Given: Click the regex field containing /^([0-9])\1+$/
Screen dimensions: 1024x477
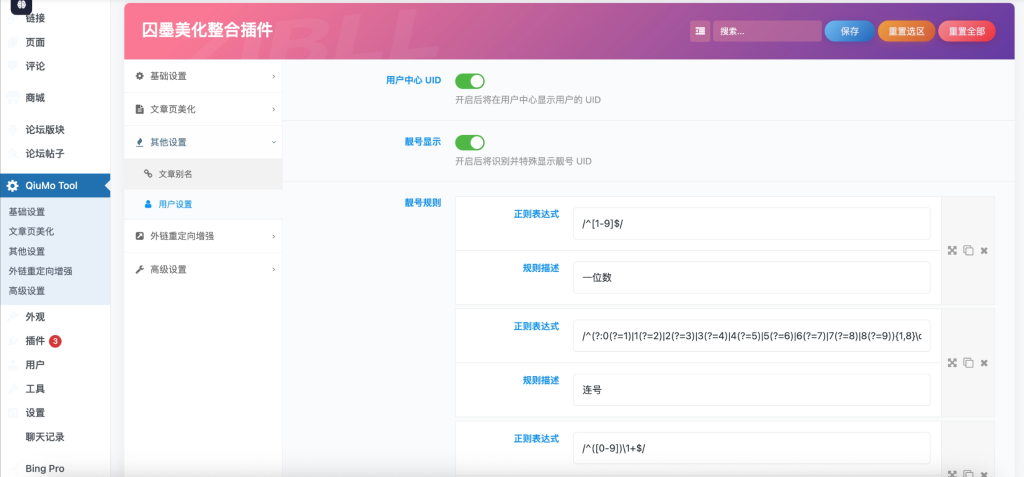Looking at the screenshot, I should [x=752, y=448].
